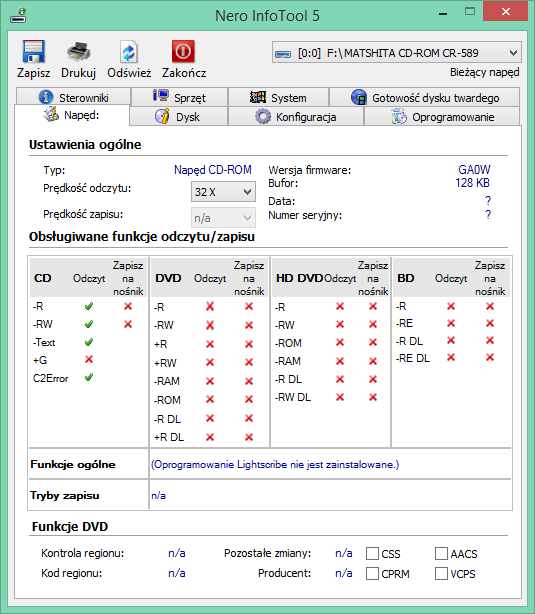Viewport: 535px width, 614px height.
Task: Tick the CPRM checkbox
Action: point(372,574)
